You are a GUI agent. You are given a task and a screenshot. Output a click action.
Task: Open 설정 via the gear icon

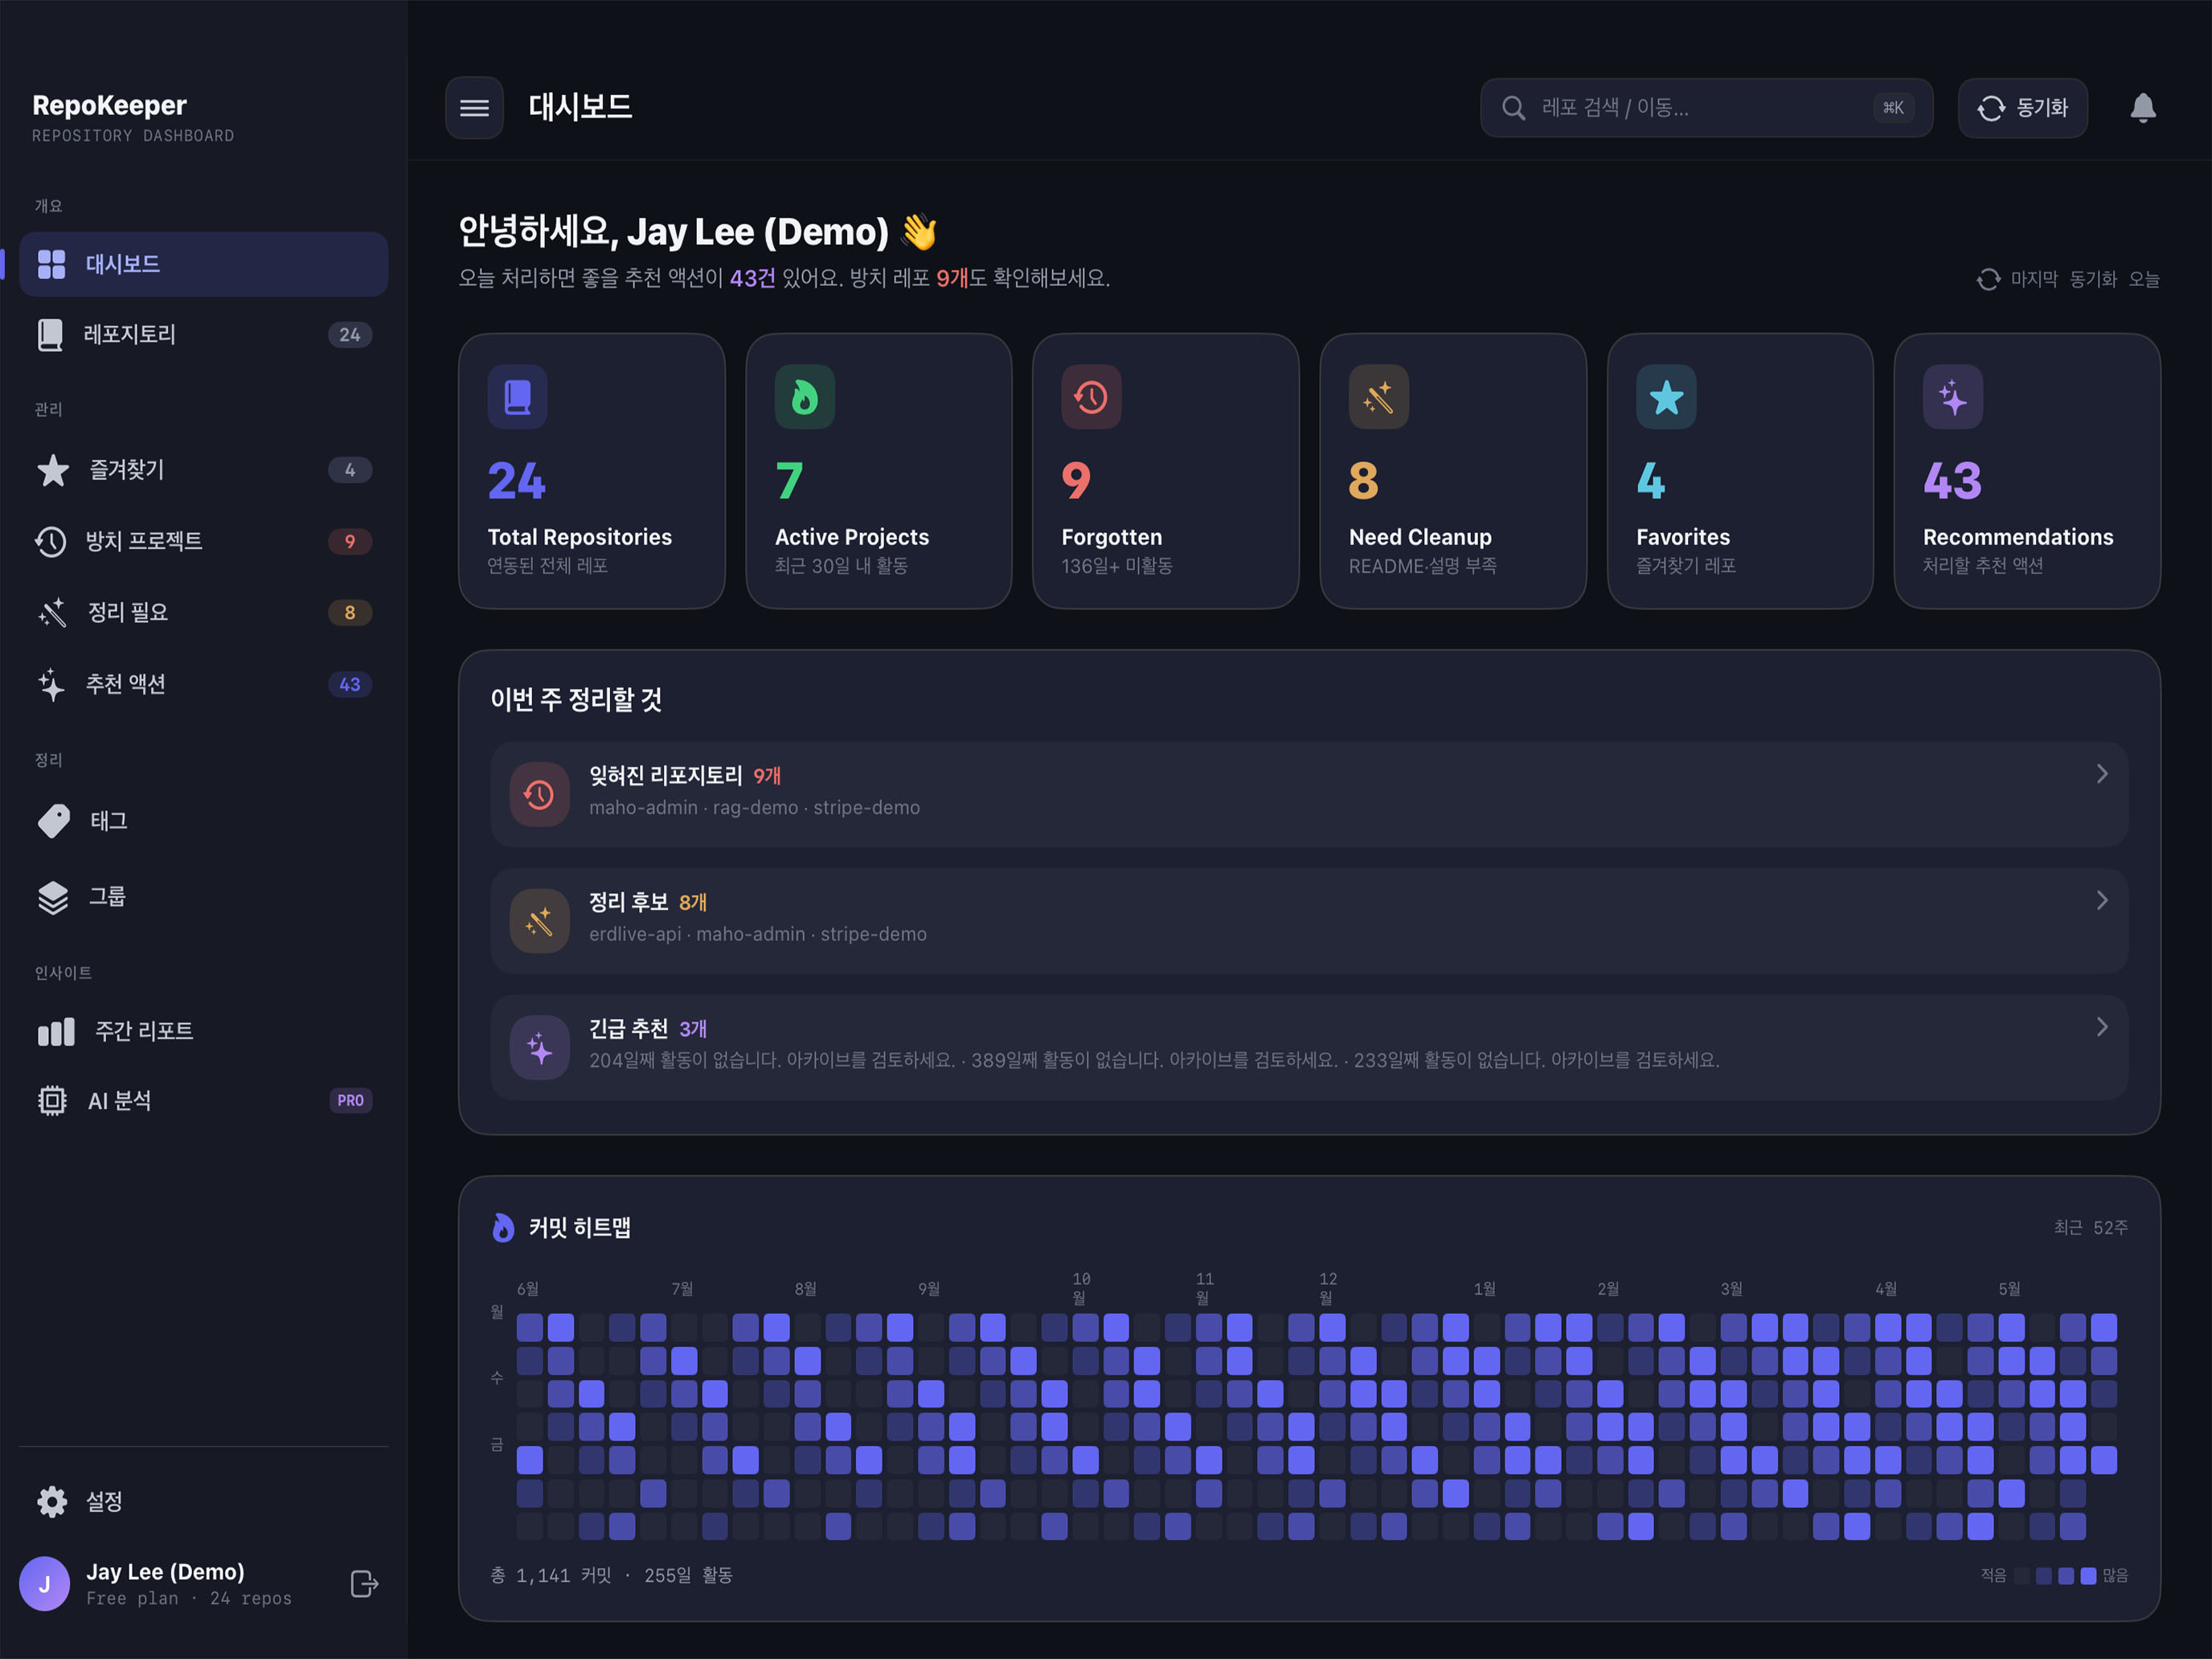[x=52, y=1501]
